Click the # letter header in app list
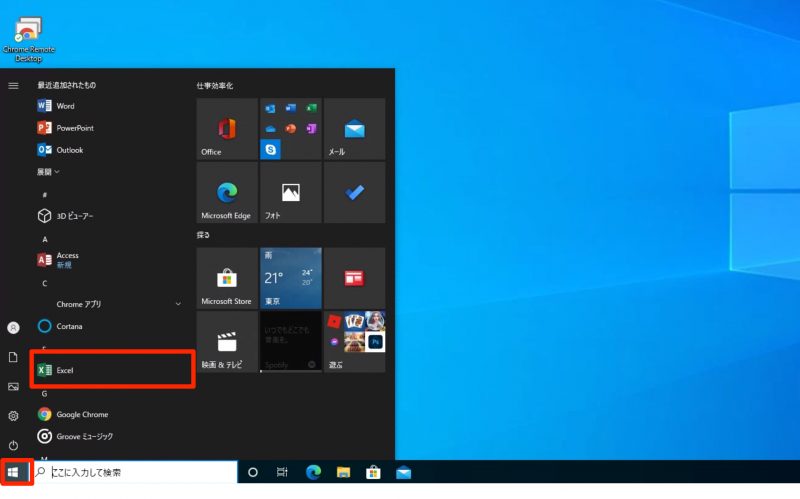Screen dimensions: 800x499 click(45, 195)
